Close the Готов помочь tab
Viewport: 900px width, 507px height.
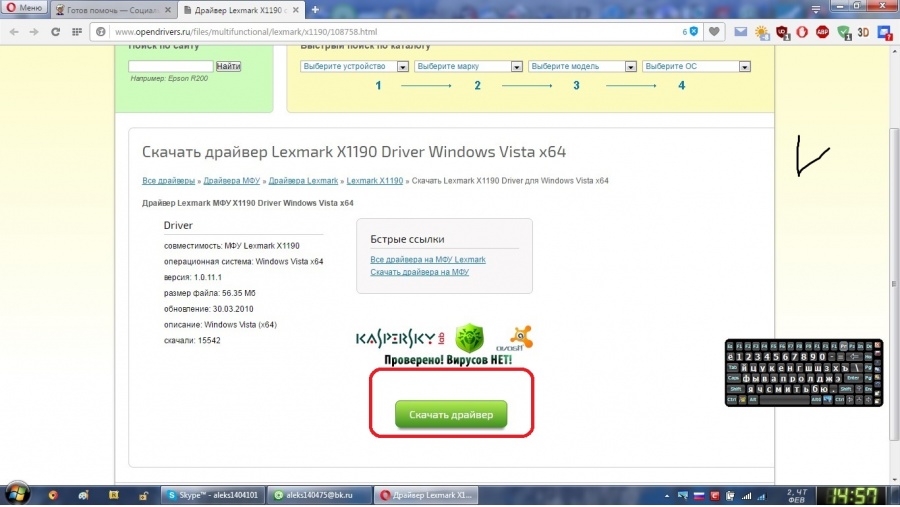[x=168, y=10]
